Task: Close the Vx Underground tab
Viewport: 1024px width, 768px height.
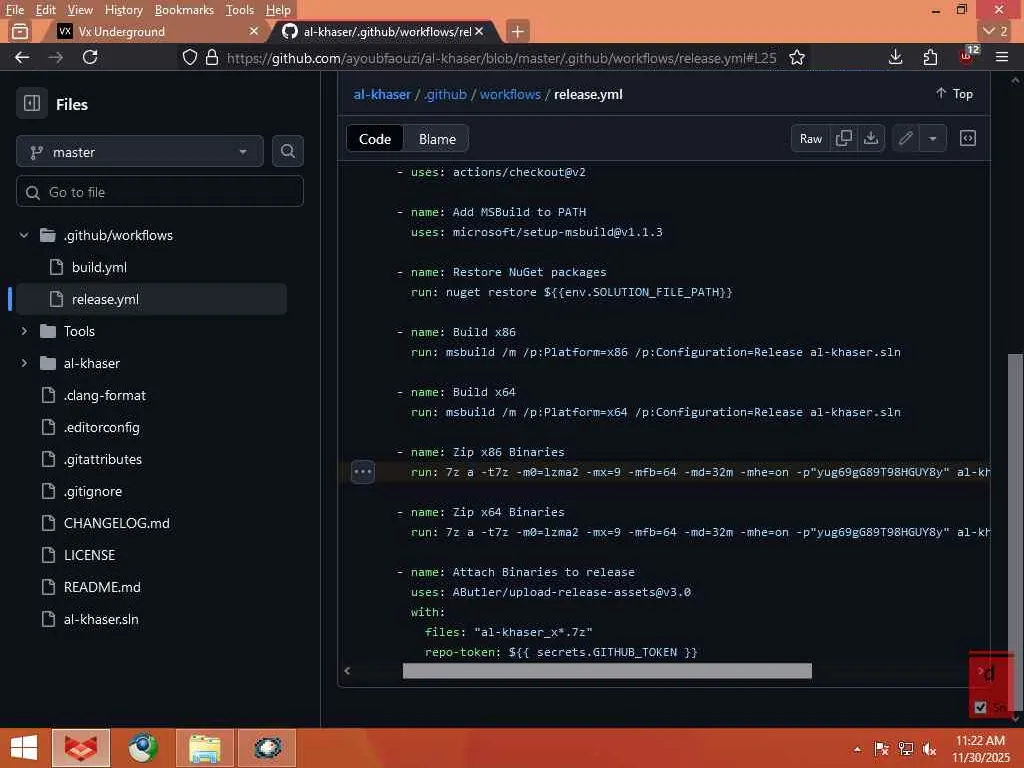Action: (x=254, y=31)
